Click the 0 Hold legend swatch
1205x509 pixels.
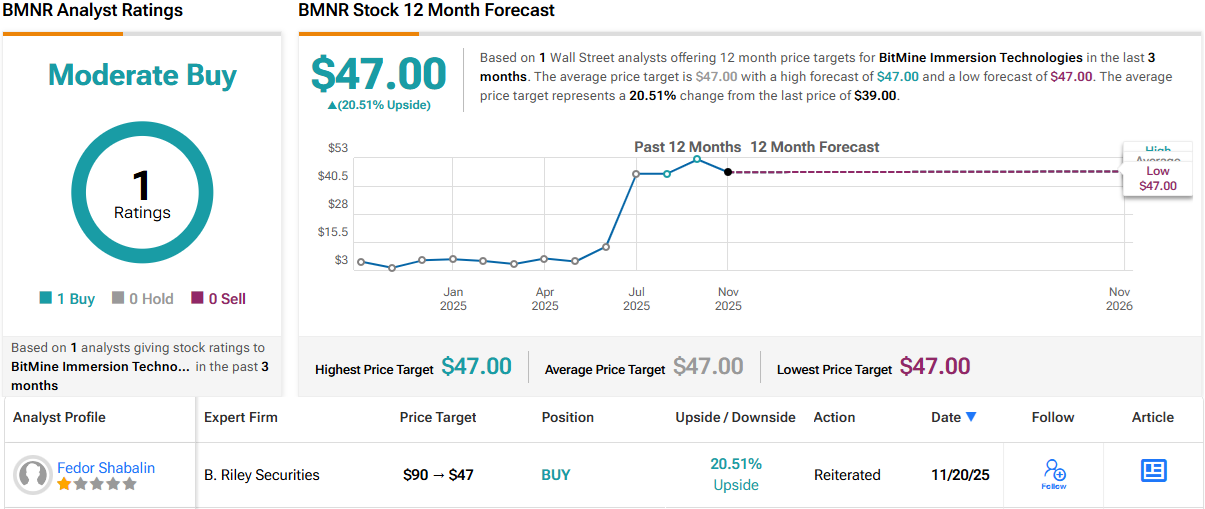118,298
